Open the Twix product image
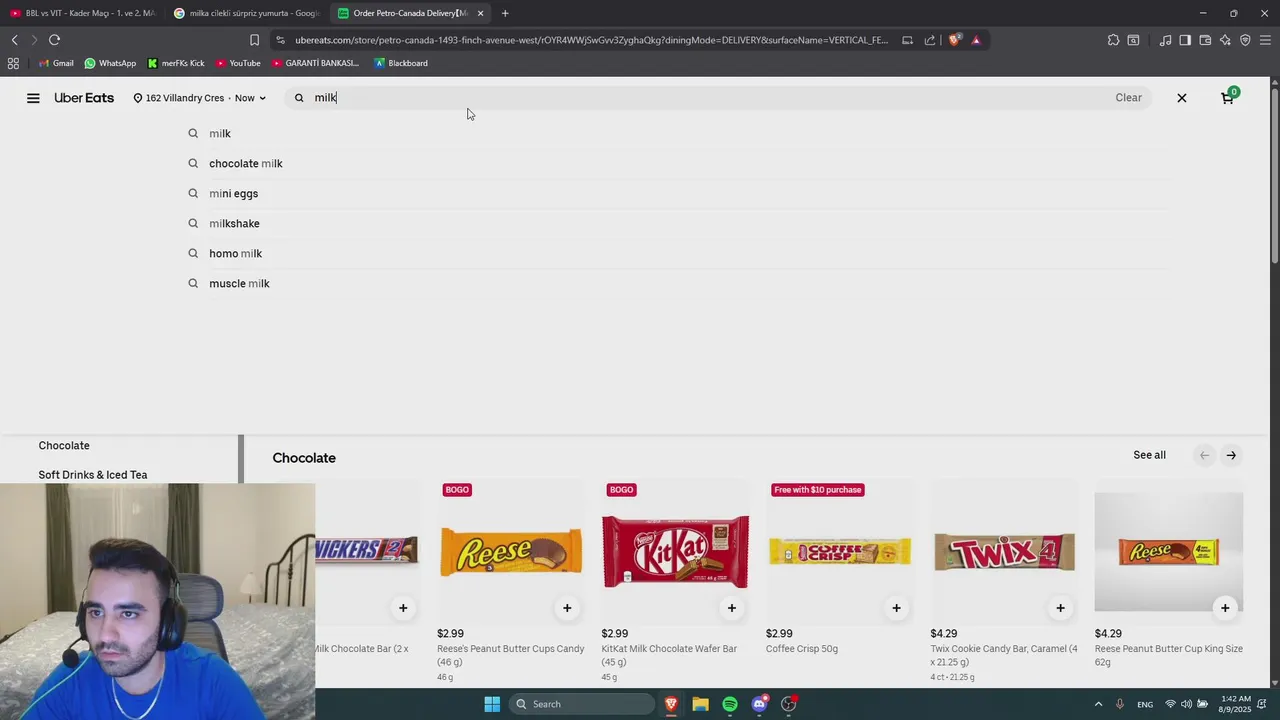The image size is (1280, 720). [1004, 552]
